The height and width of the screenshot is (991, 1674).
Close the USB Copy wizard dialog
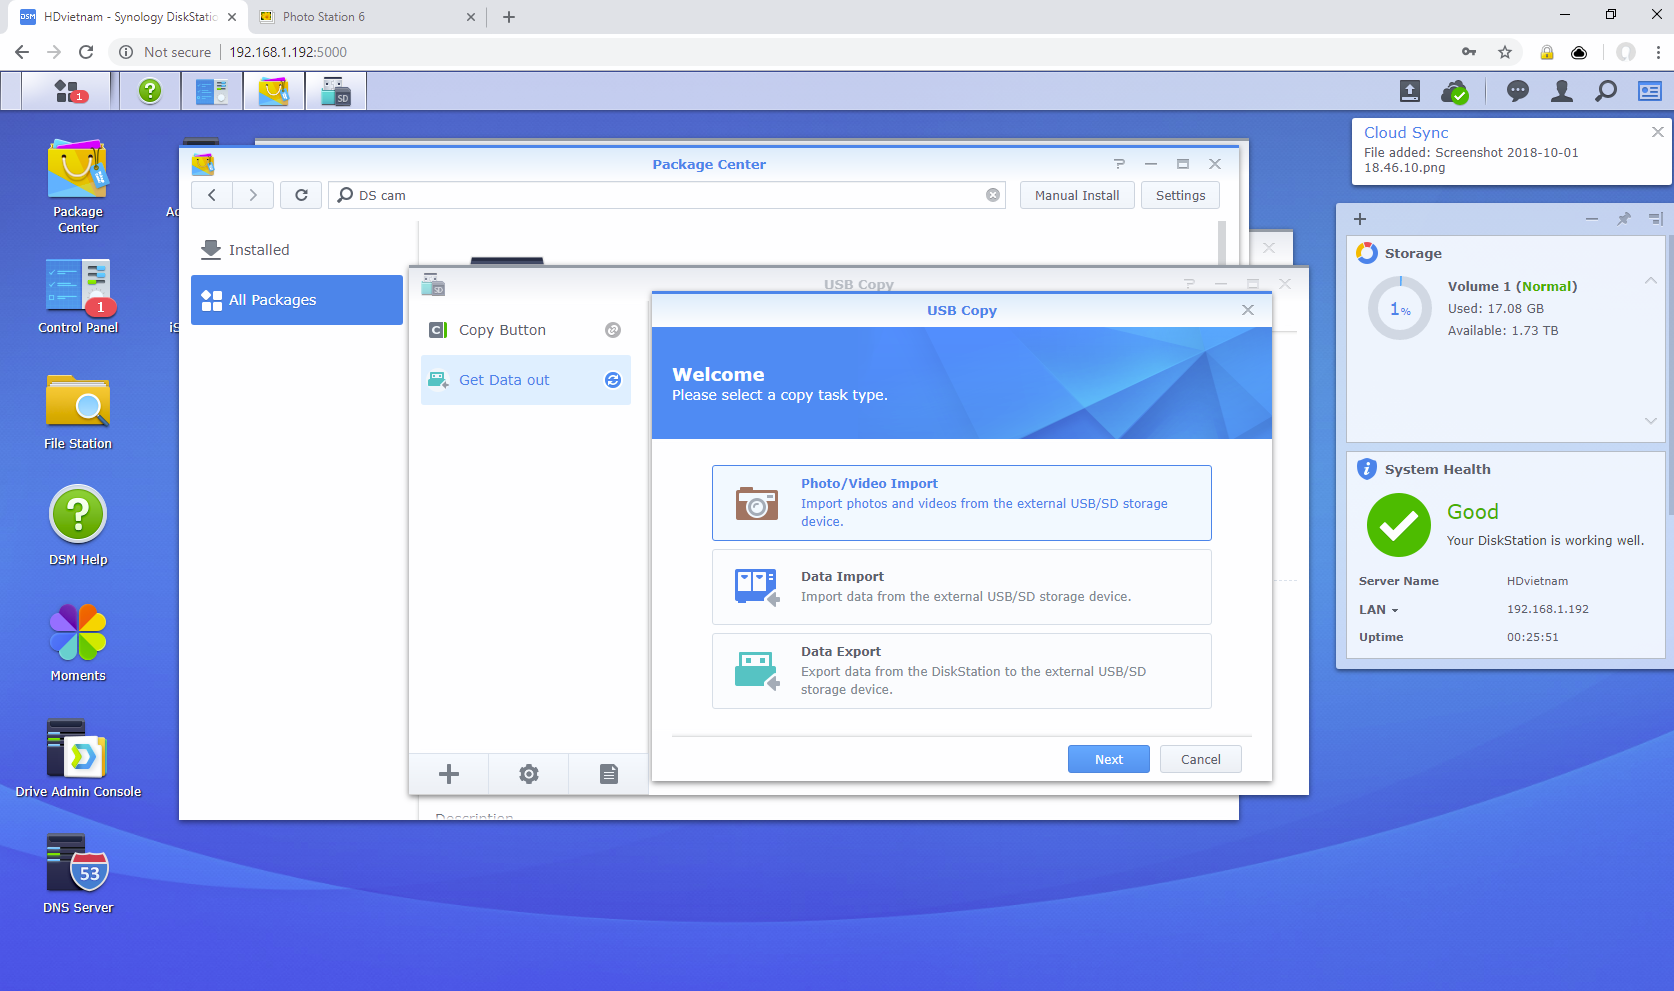[1248, 310]
